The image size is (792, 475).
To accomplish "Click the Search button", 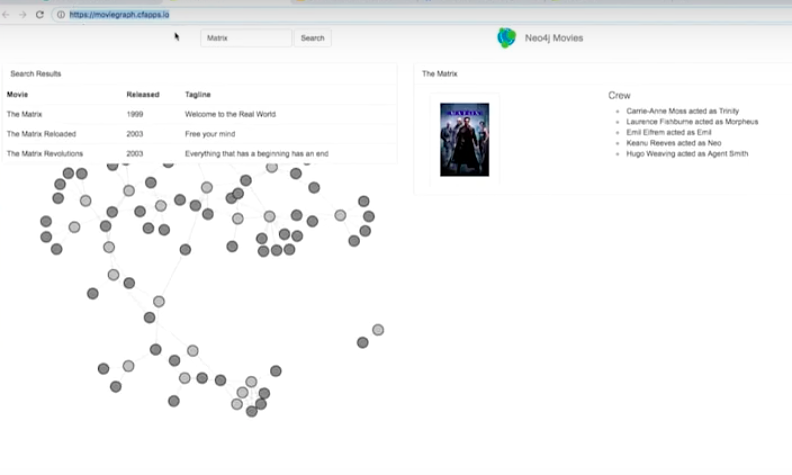I will point(313,38).
